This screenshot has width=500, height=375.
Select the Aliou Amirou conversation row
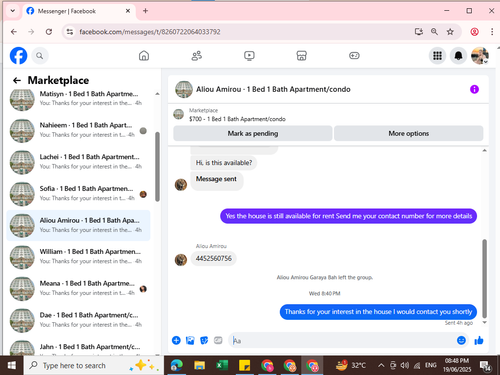pyautogui.click(x=78, y=225)
